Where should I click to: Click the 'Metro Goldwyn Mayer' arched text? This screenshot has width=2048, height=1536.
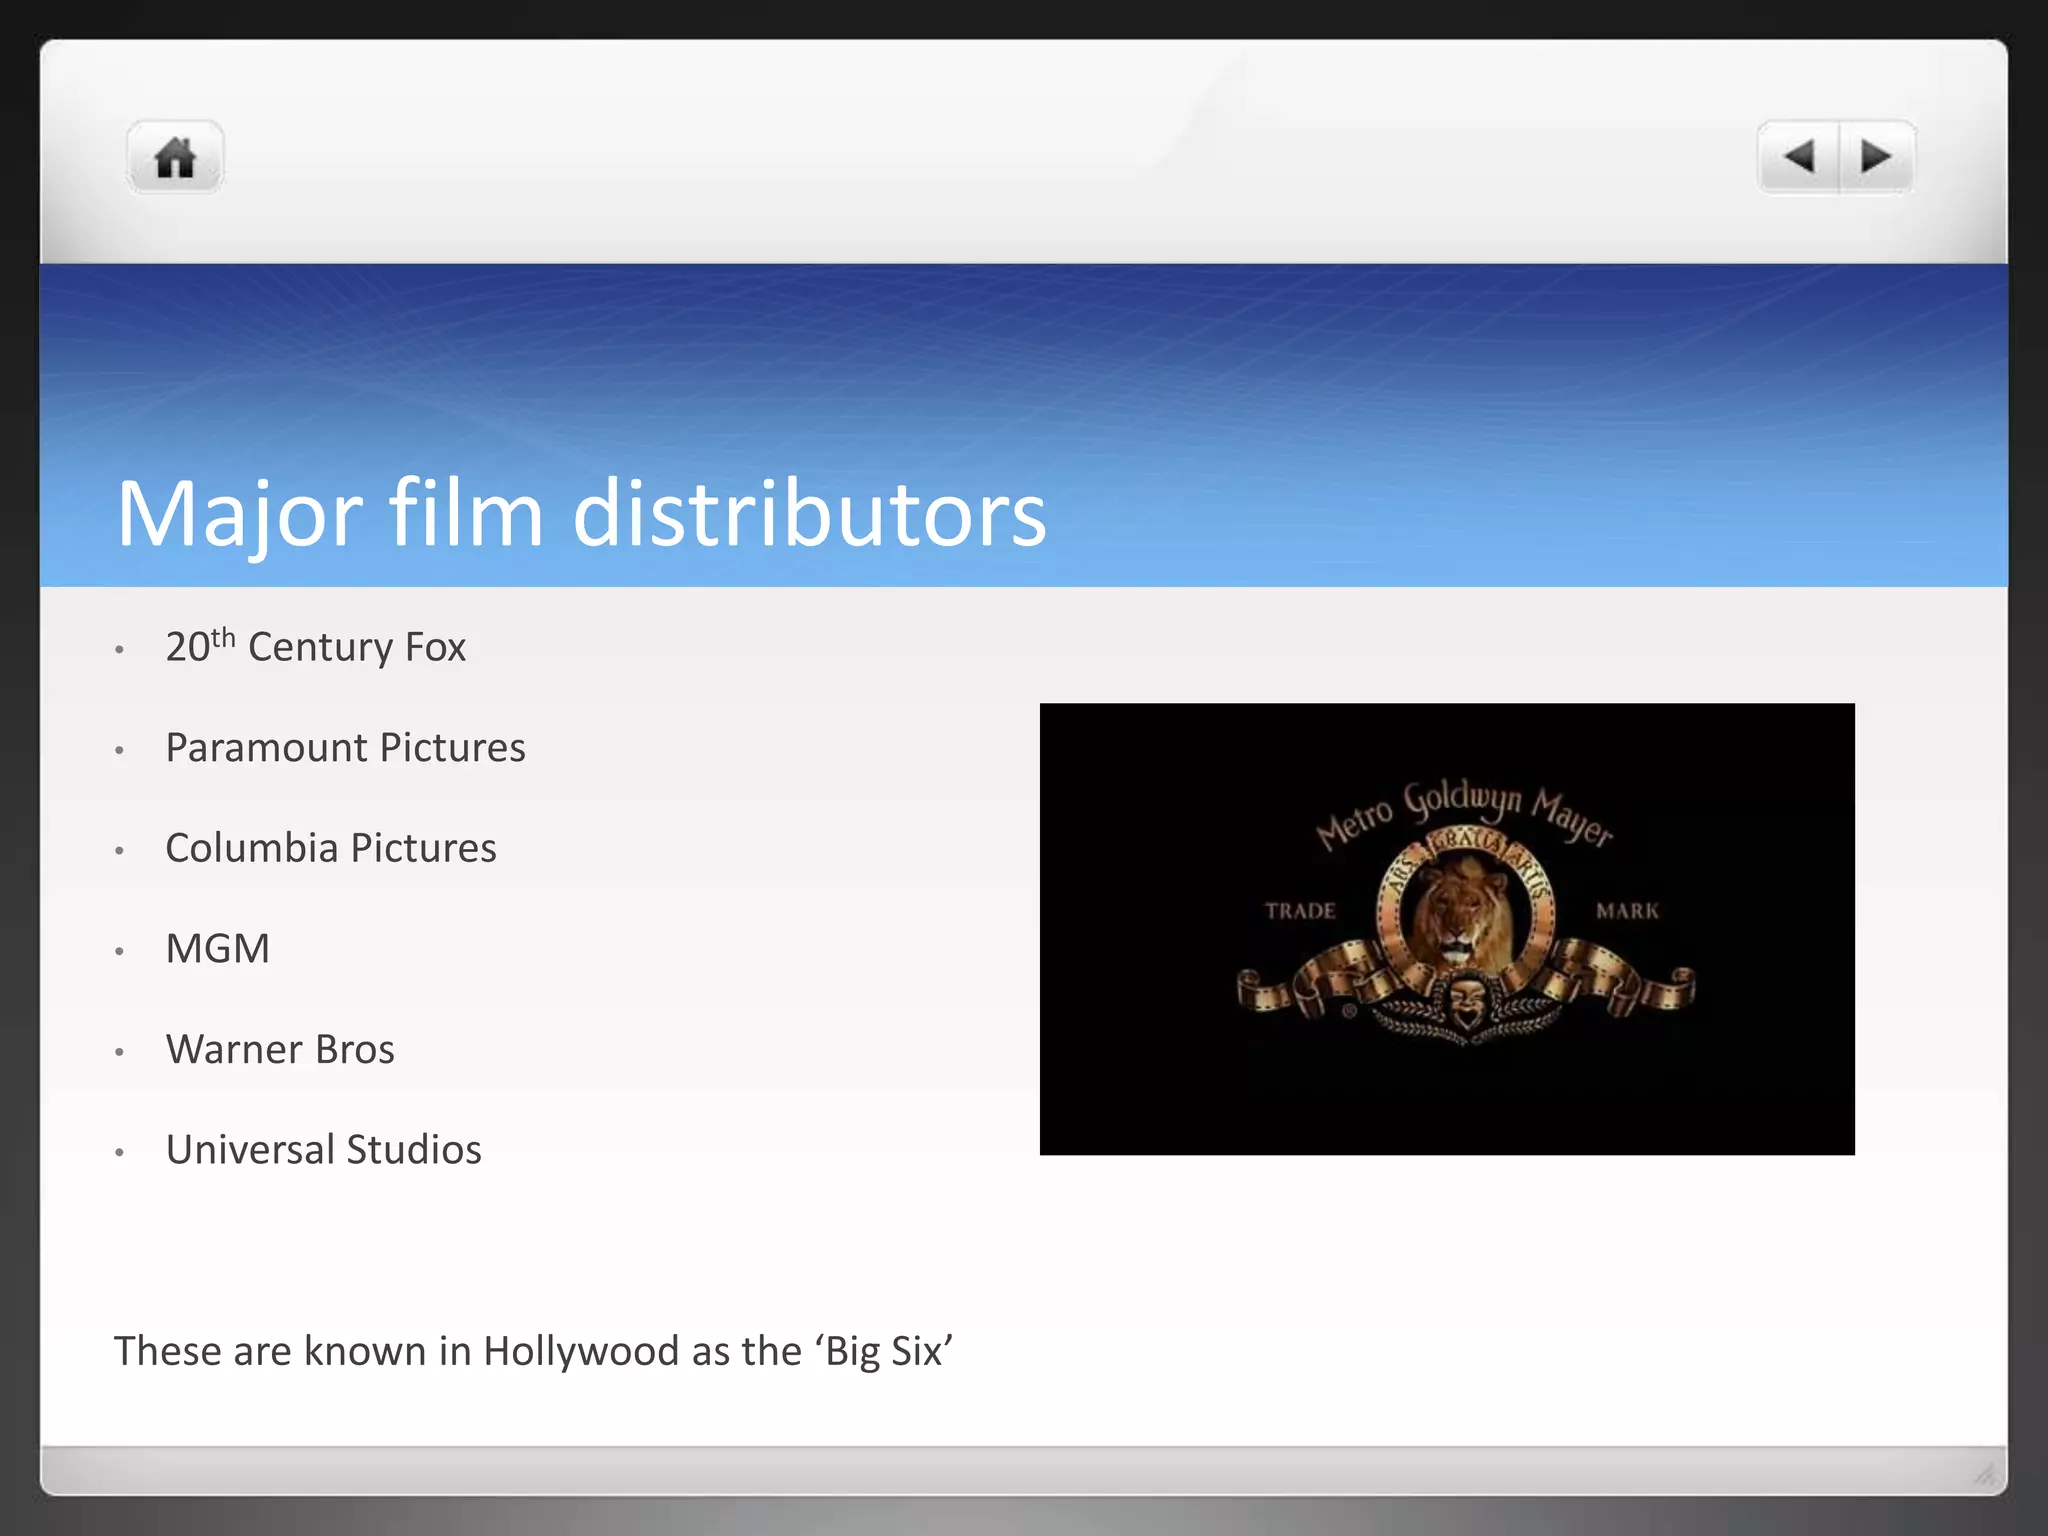point(1462,805)
